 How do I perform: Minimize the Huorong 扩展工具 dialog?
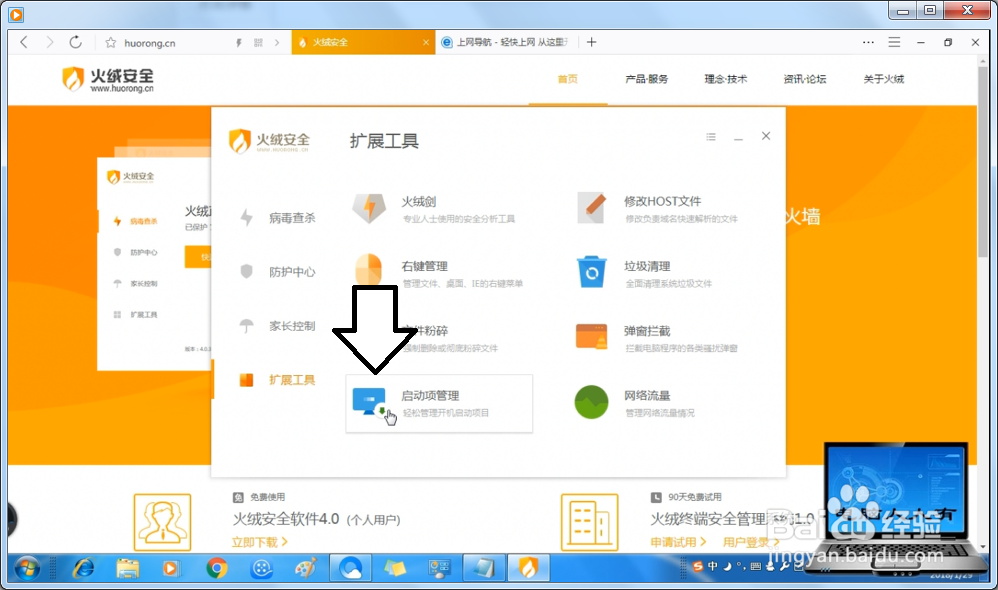tap(738, 137)
